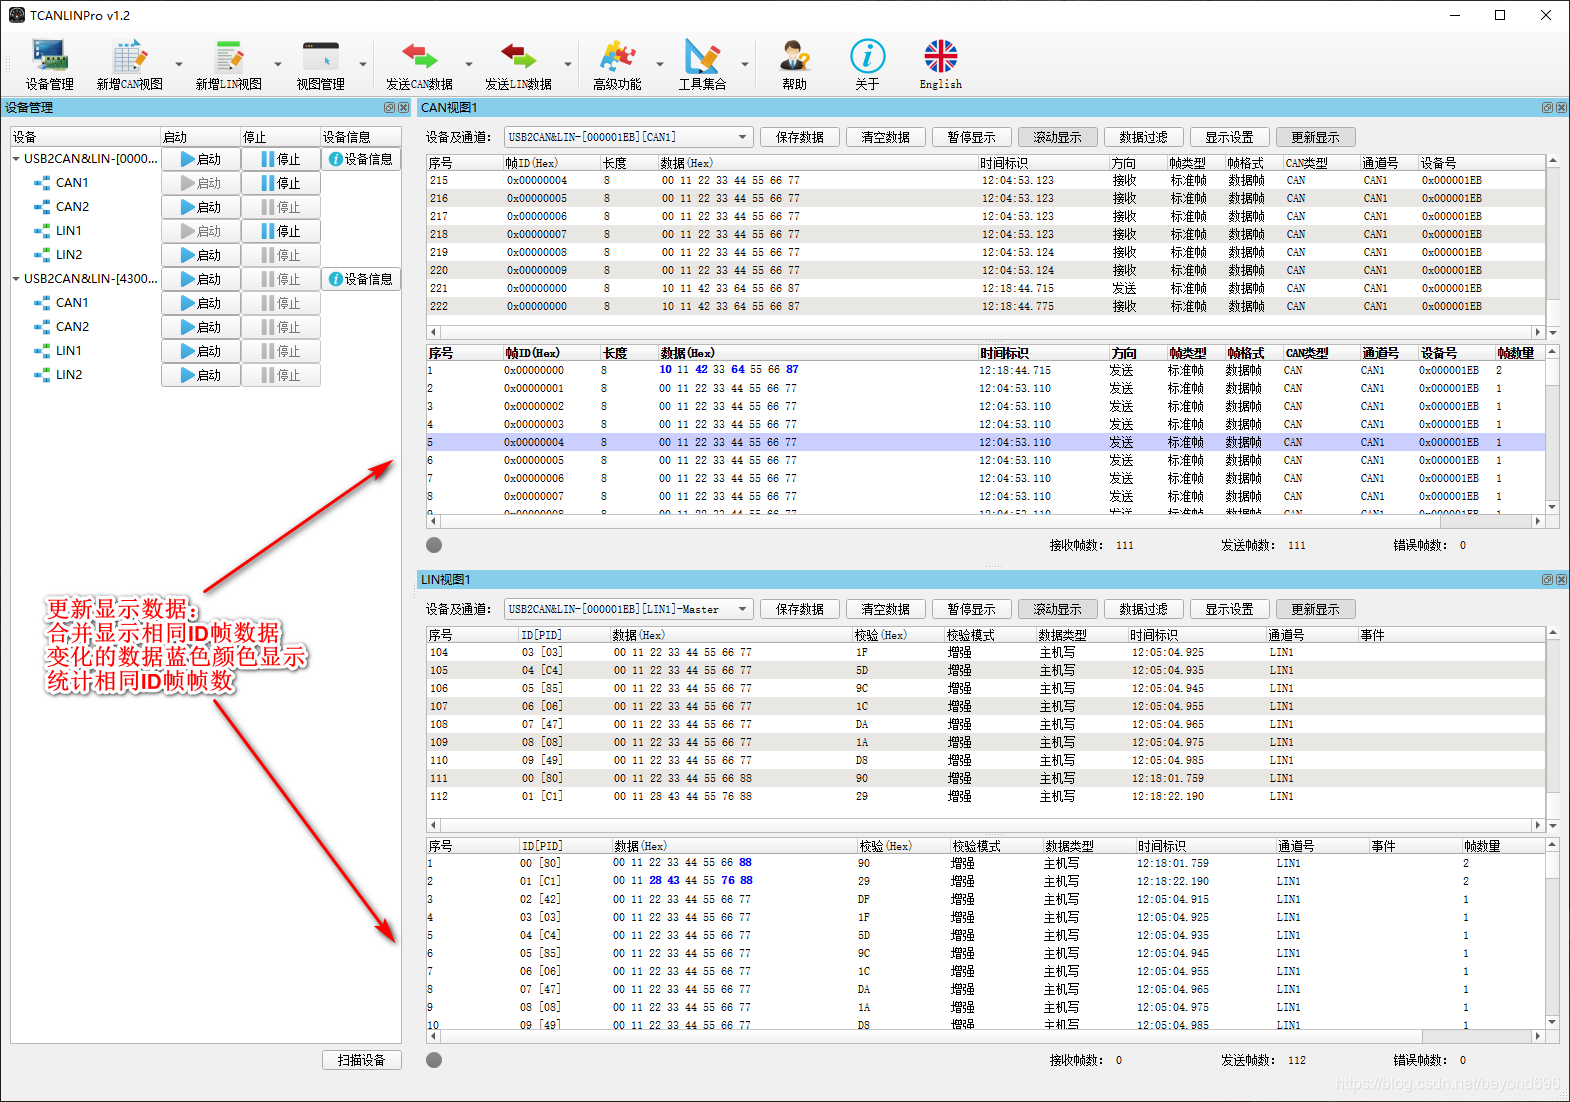This screenshot has height=1102, width=1570.
Task: Select LIN1 under the first device
Action: 69,231
